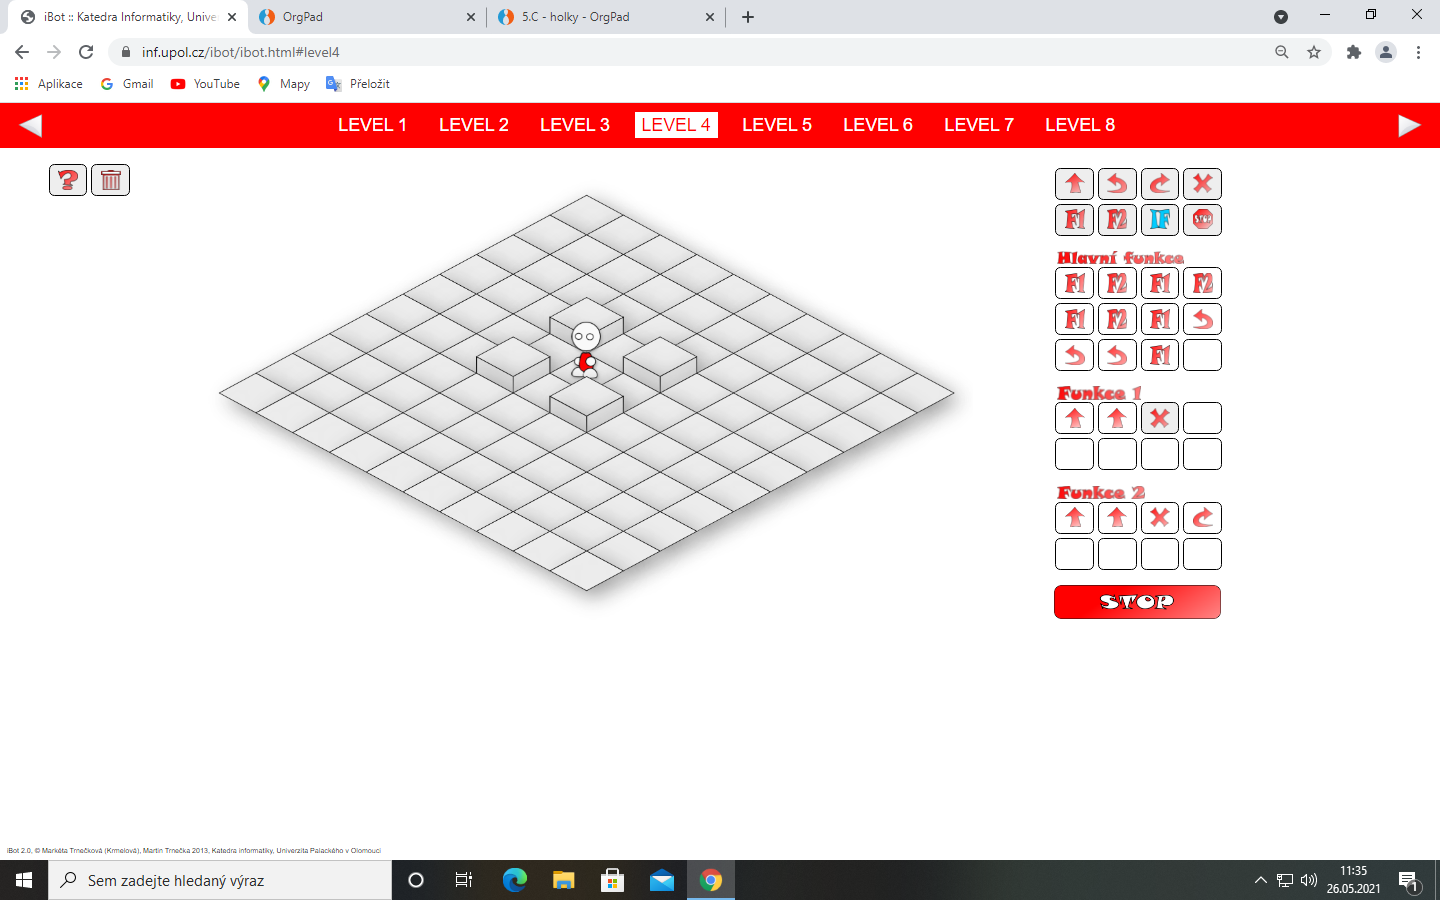Select the move forward arrow command in palette
Image resolution: width=1440 pixels, height=900 pixels.
pos(1075,184)
